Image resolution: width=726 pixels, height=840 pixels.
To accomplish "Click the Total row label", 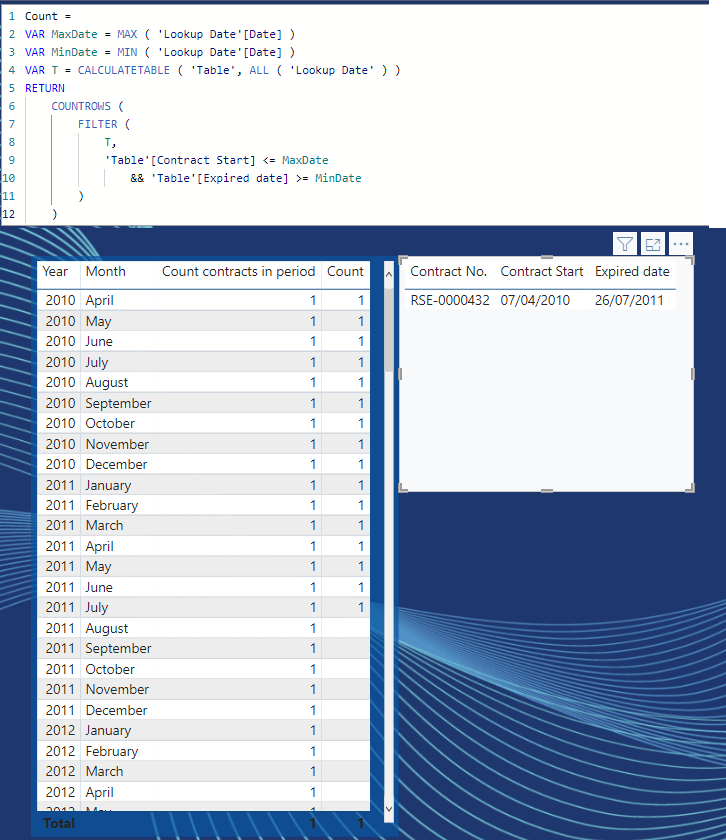I will point(59,823).
